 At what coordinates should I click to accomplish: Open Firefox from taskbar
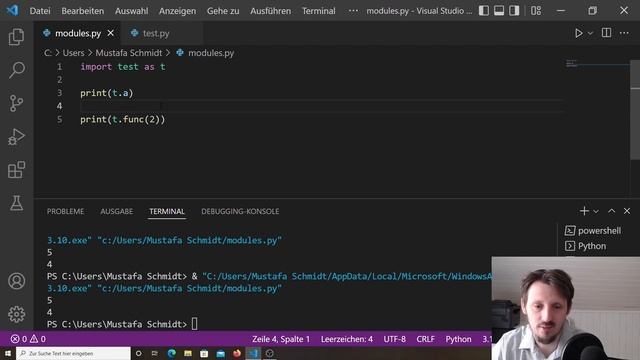pyautogui.click(x=237, y=353)
